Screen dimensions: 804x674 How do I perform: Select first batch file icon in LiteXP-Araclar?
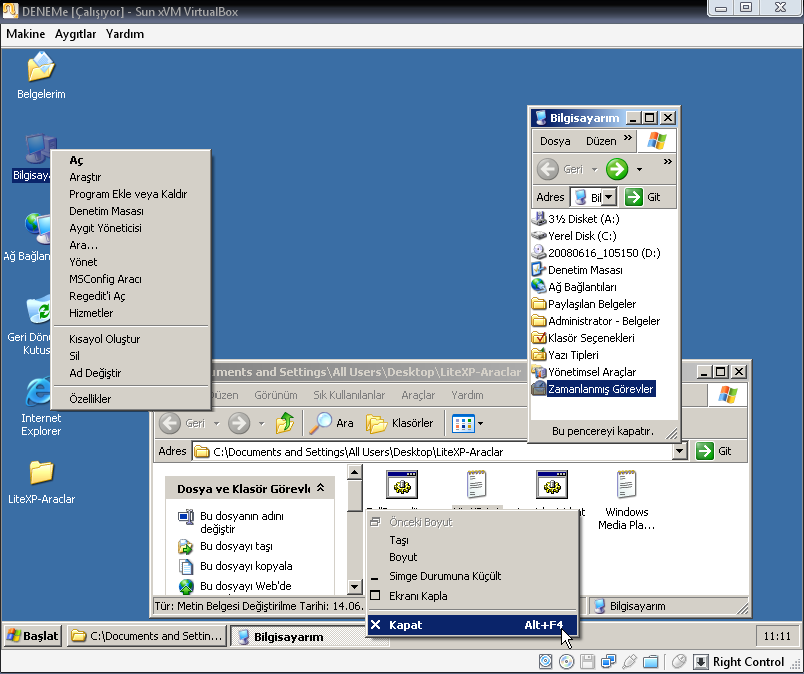point(402,484)
